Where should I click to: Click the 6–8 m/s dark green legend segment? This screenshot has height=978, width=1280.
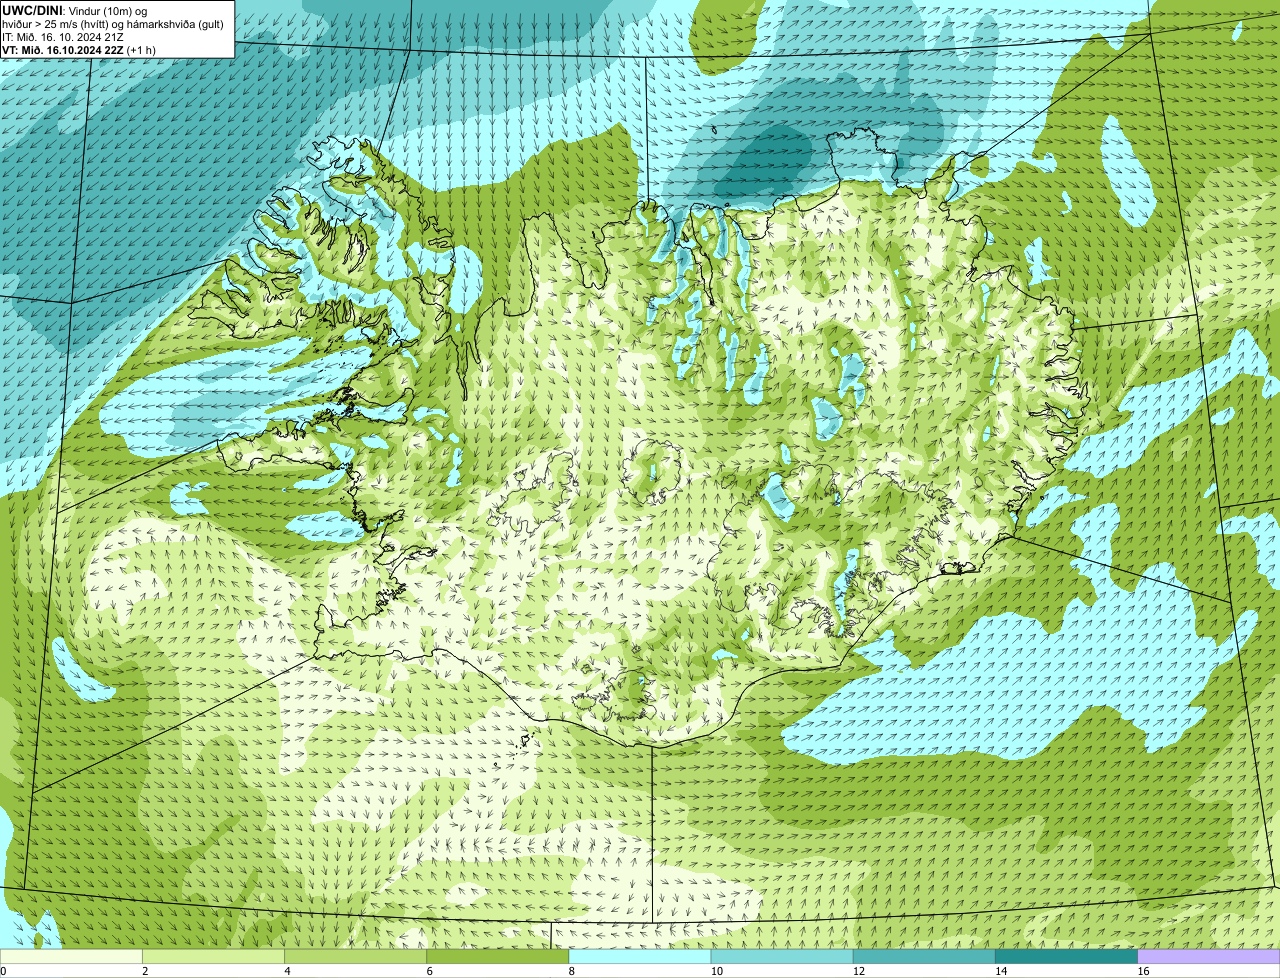coord(498,957)
